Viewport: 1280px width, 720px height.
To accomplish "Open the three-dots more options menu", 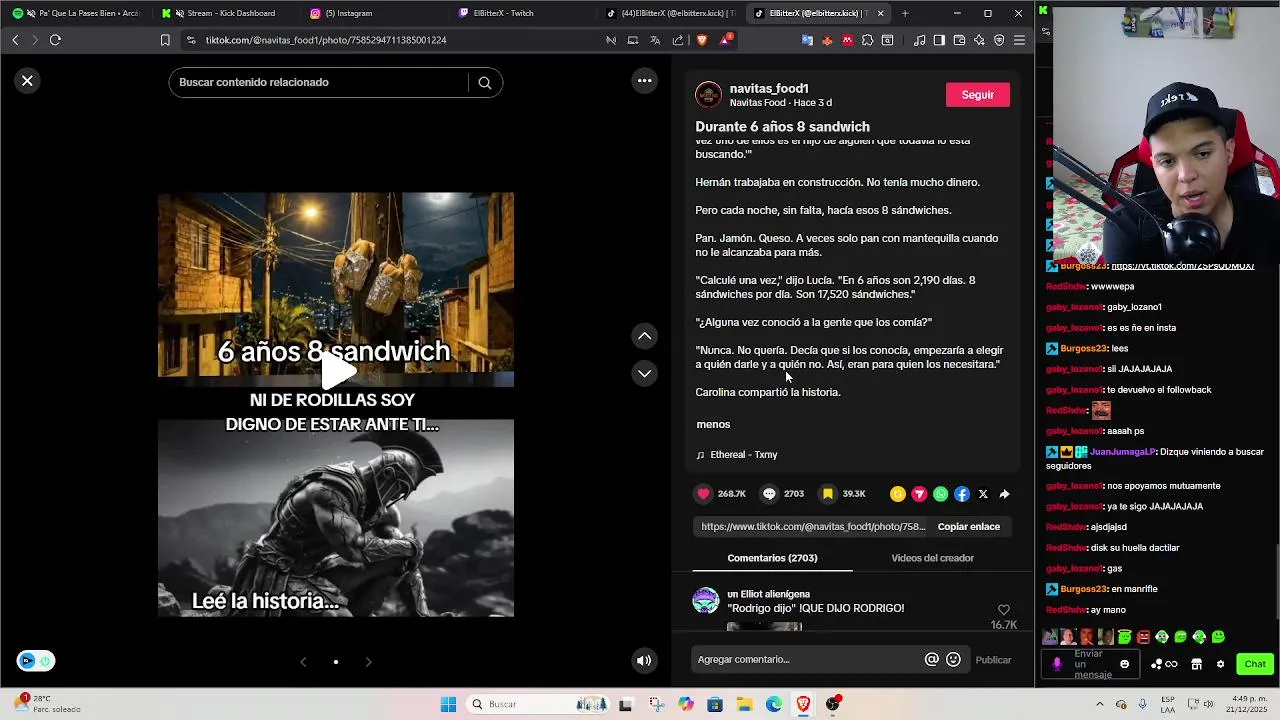I will click(x=645, y=81).
